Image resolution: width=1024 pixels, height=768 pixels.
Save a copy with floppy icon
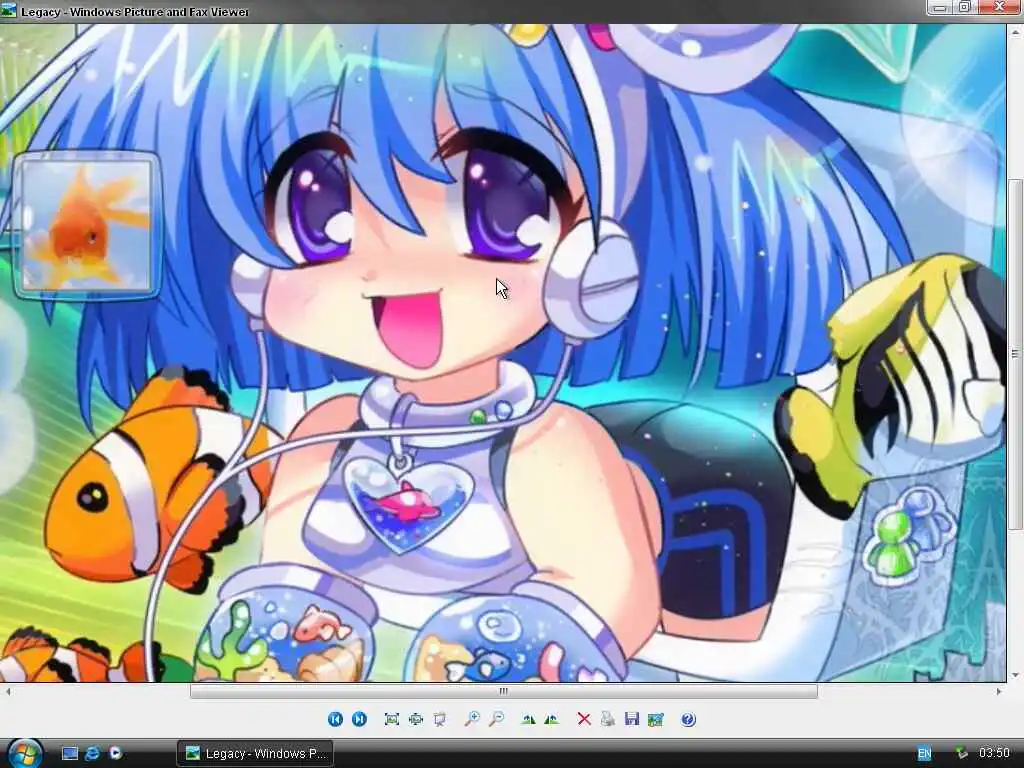(x=632, y=719)
